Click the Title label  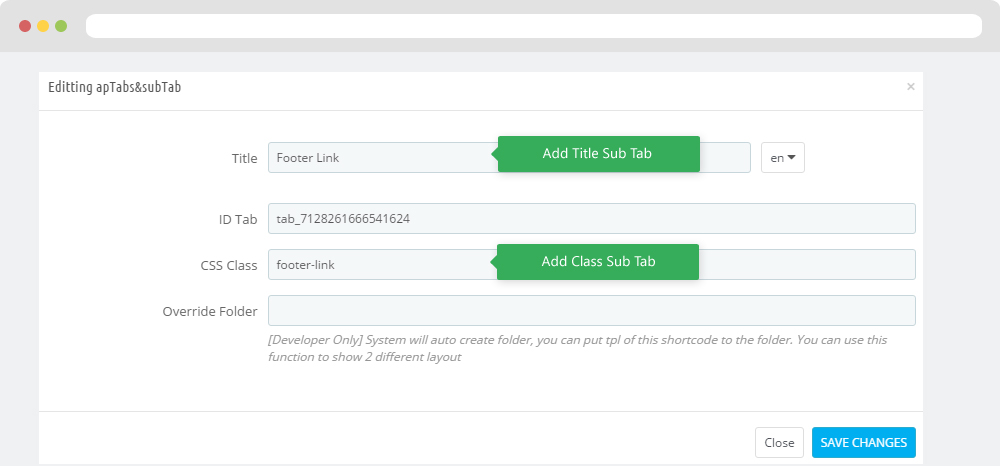(x=244, y=158)
